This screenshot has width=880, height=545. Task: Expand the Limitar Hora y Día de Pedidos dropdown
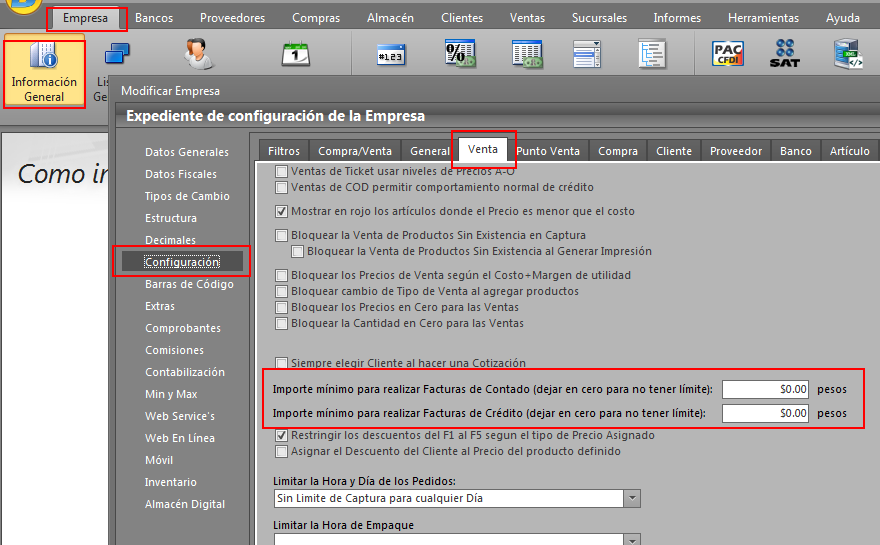632,498
